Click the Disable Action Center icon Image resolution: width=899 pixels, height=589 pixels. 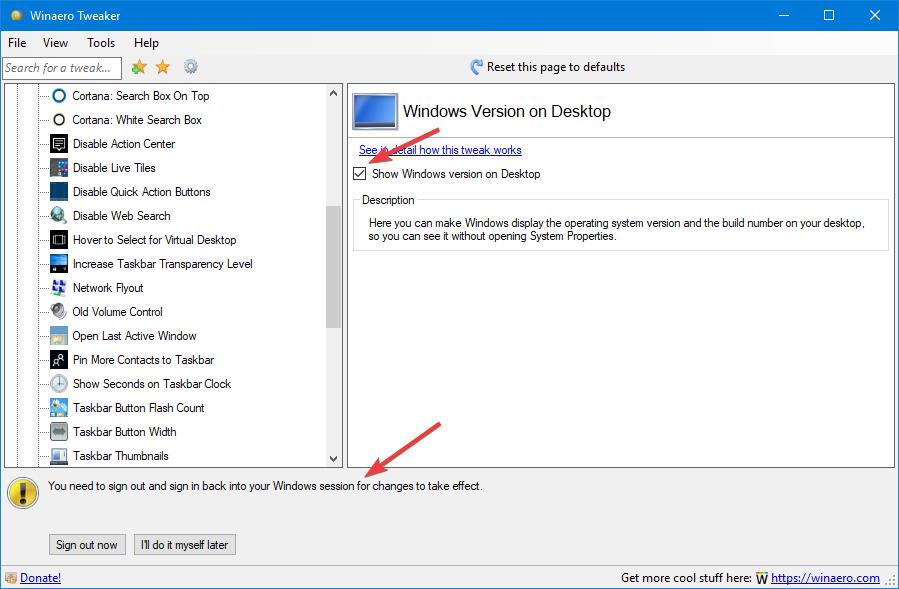59,144
